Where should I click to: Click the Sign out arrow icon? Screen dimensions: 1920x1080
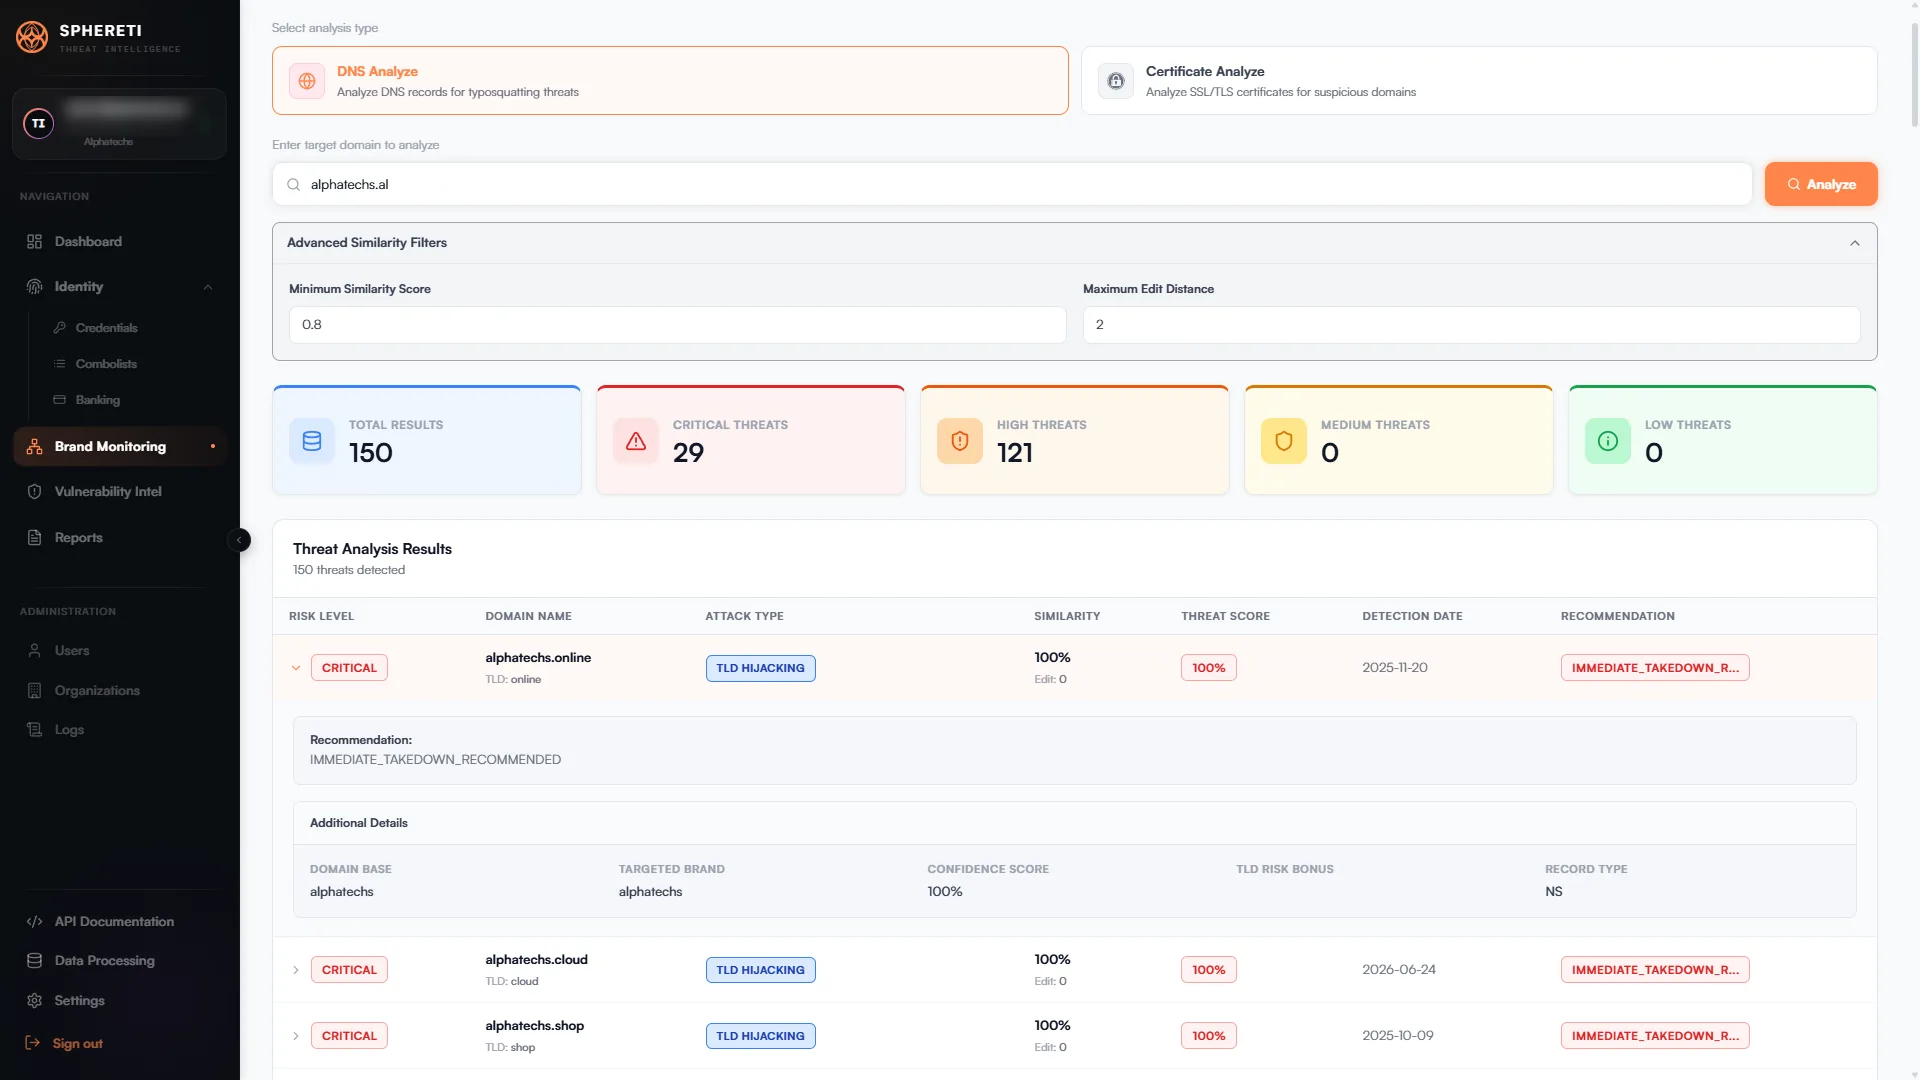32,1043
